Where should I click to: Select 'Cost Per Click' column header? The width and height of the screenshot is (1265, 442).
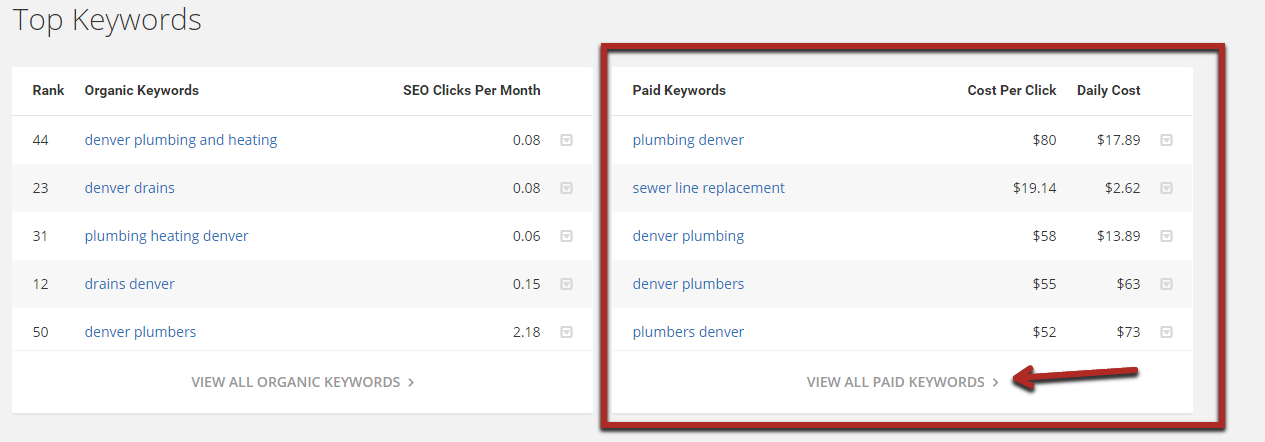pyautogui.click(x=1012, y=90)
